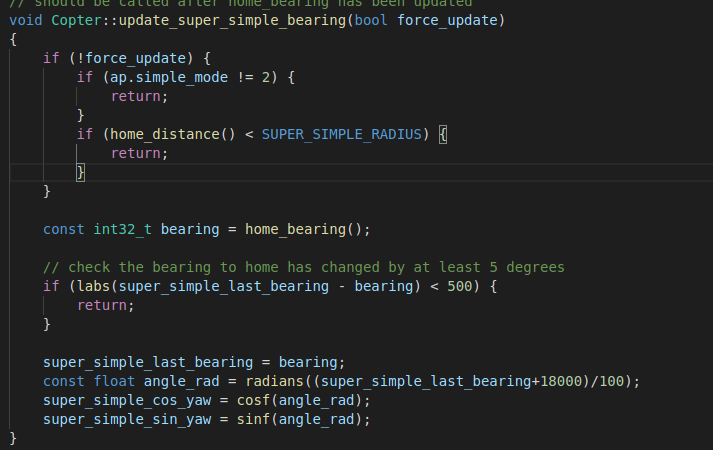Click the float keyword on angle_rad line
Image resolution: width=713 pixels, height=450 pixels.
114,381
